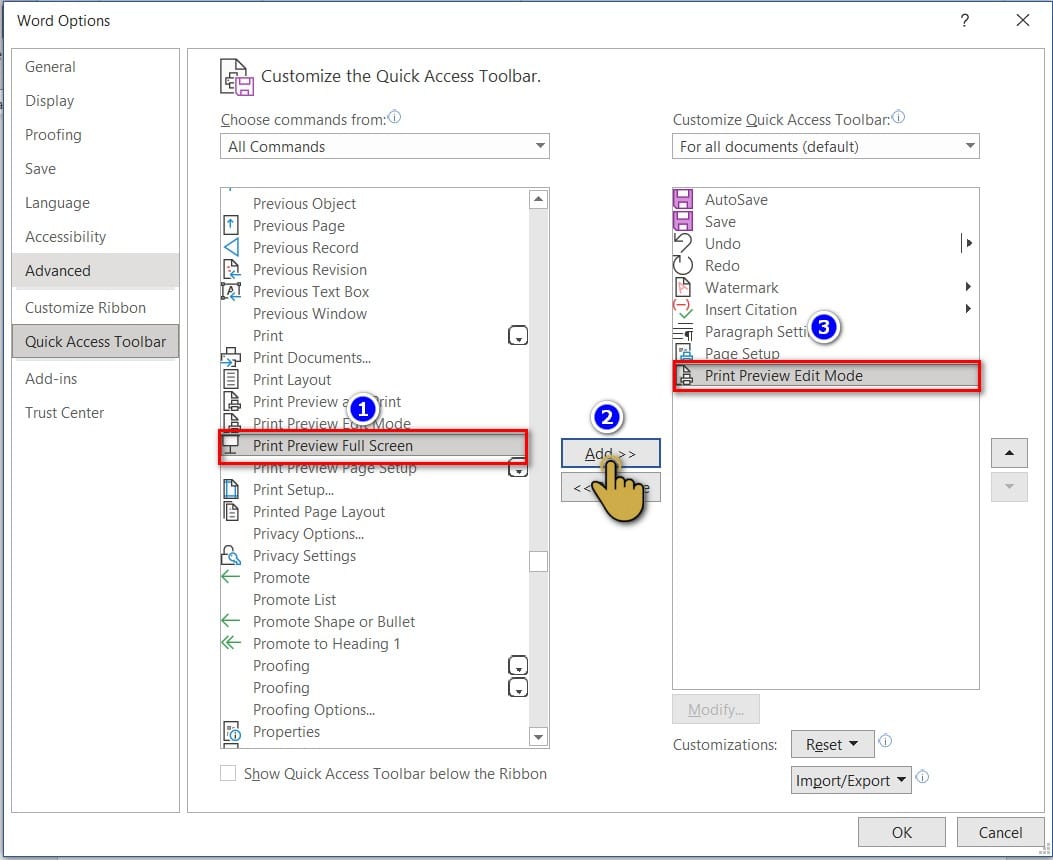This screenshot has width=1053, height=860.
Task: Open the Choose commands from dropdown
Action: [385, 146]
